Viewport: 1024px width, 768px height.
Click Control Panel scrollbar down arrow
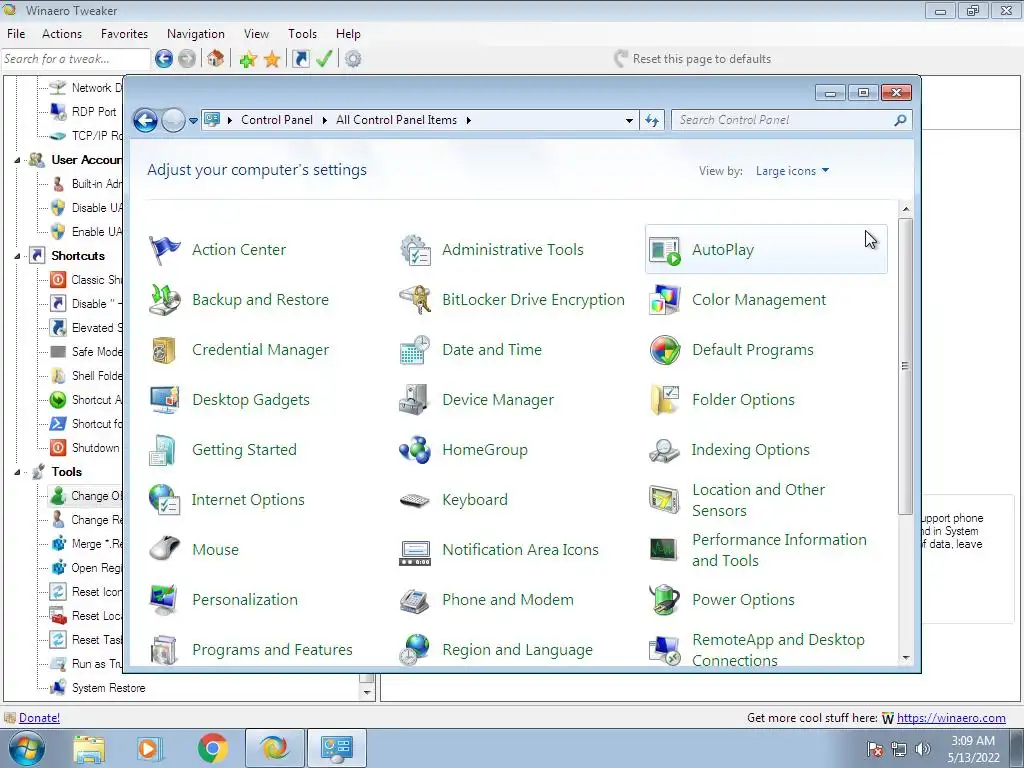(906, 658)
